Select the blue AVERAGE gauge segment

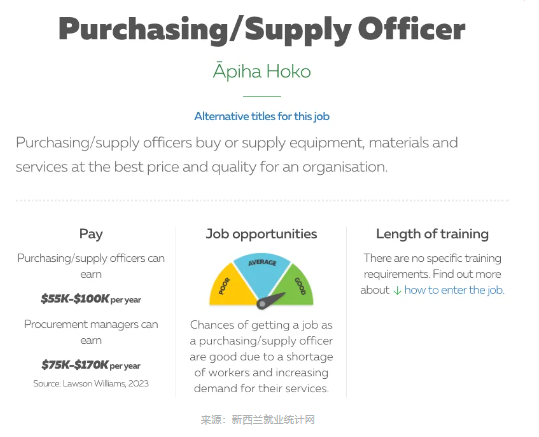pyautogui.click(x=262, y=272)
